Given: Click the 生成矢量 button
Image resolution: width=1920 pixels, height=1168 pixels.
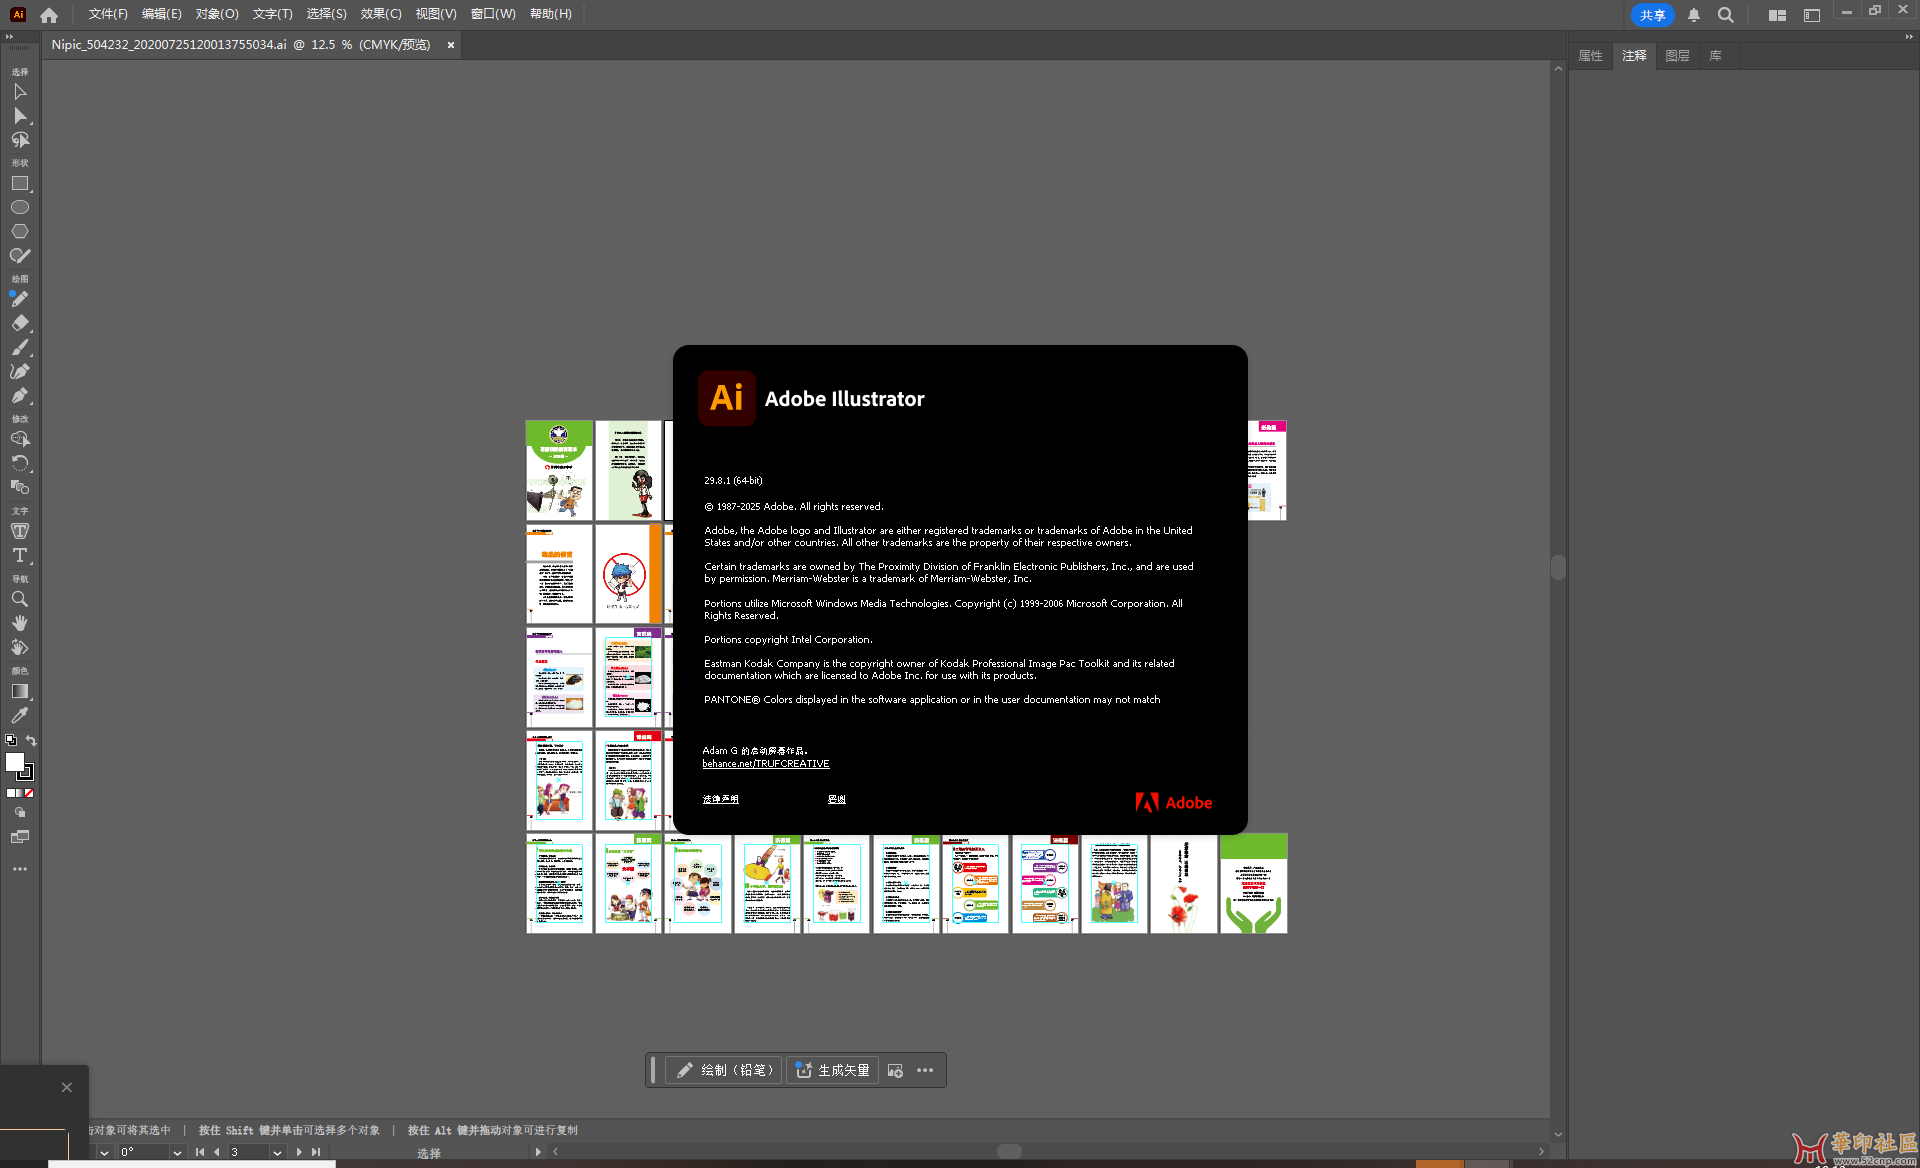Looking at the screenshot, I should click(833, 1070).
